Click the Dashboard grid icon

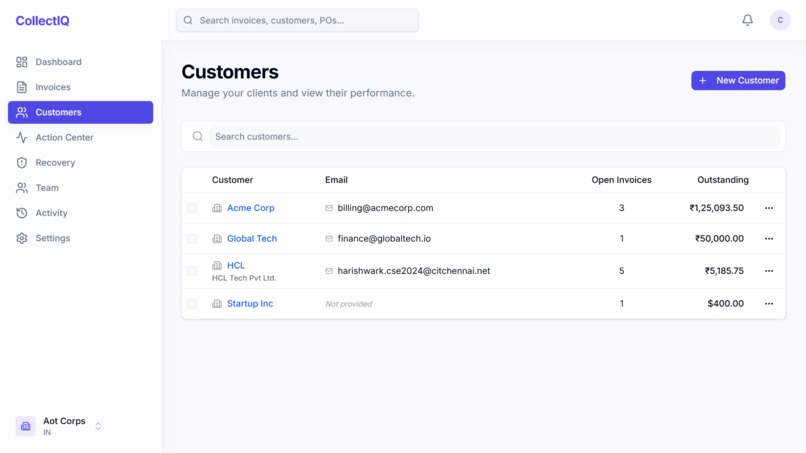point(22,62)
